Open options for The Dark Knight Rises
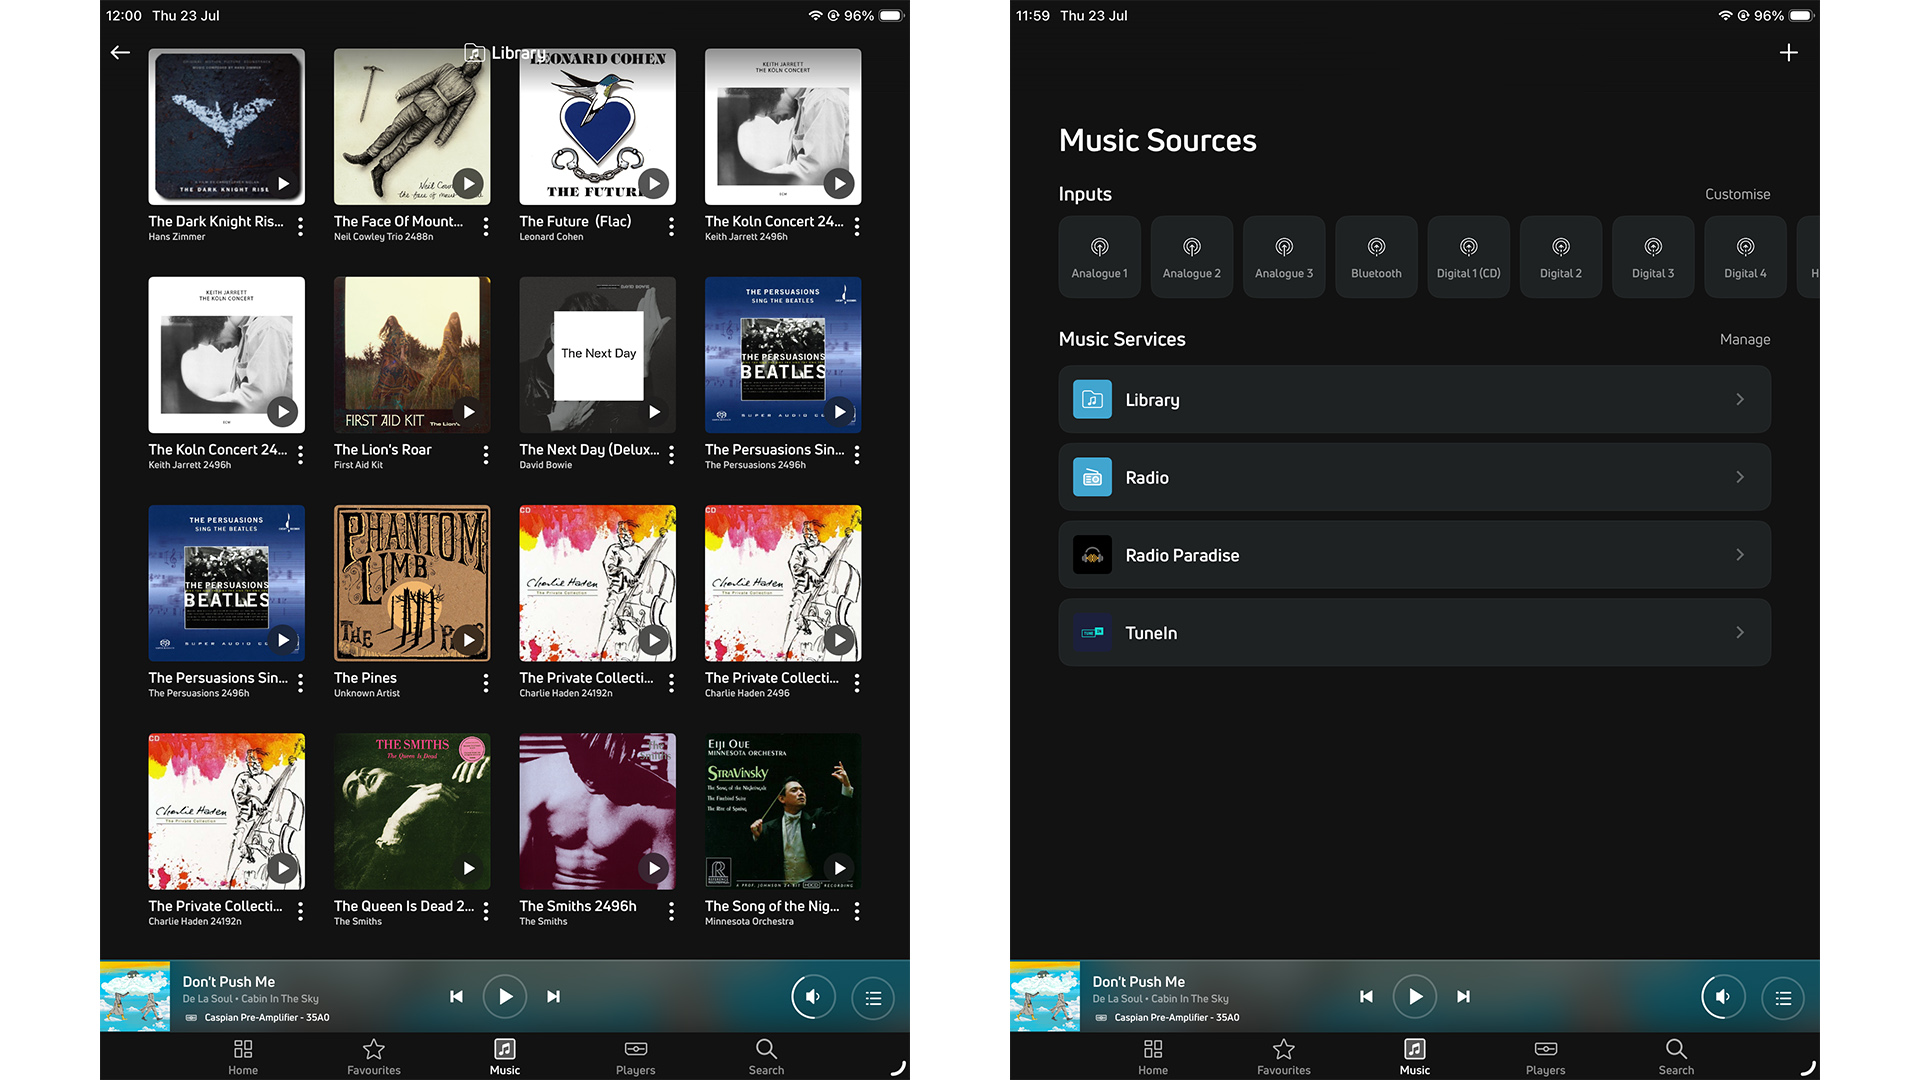The image size is (1920, 1080). coord(300,227)
